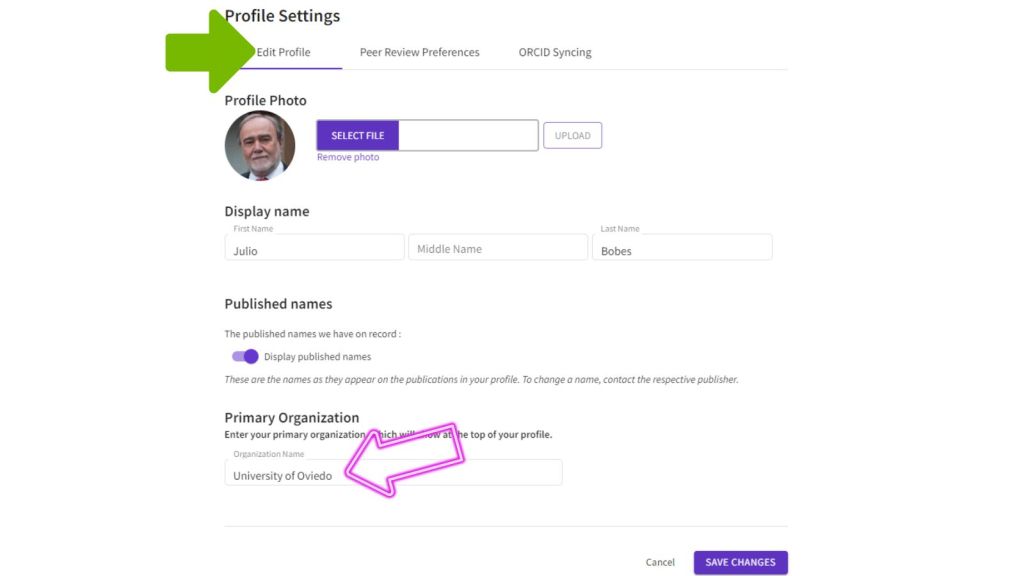Click the Profile Settings heading
The height and width of the screenshot is (576, 1024).
click(x=282, y=16)
